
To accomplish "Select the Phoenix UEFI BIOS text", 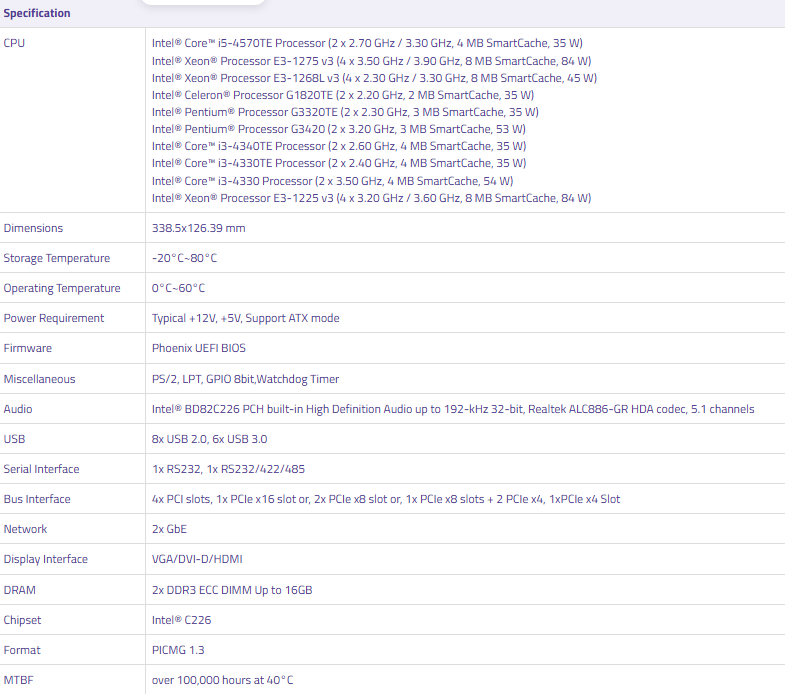I will (x=198, y=348).
